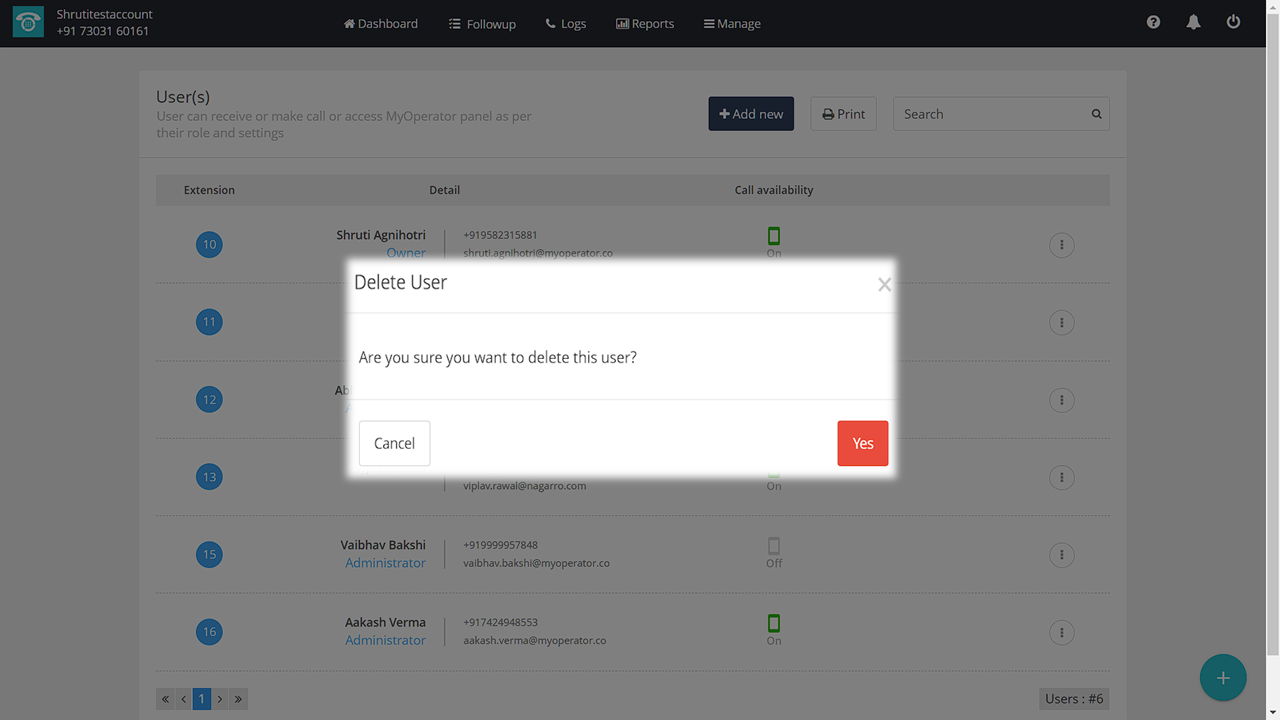The width and height of the screenshot is (1280, 720).
Task: Toggle call availability for Aakash Verma
Action: coord(773,623)
